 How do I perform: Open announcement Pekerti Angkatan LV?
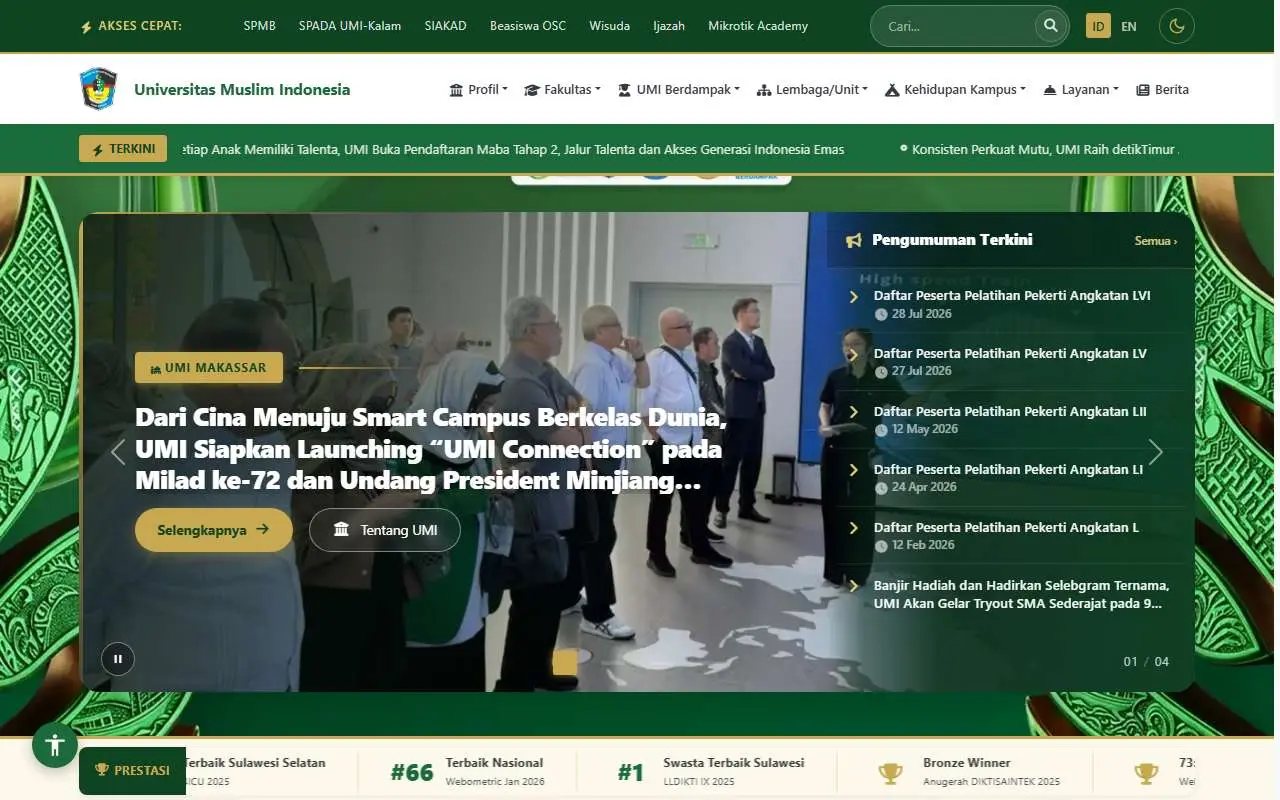[1010, 354]
